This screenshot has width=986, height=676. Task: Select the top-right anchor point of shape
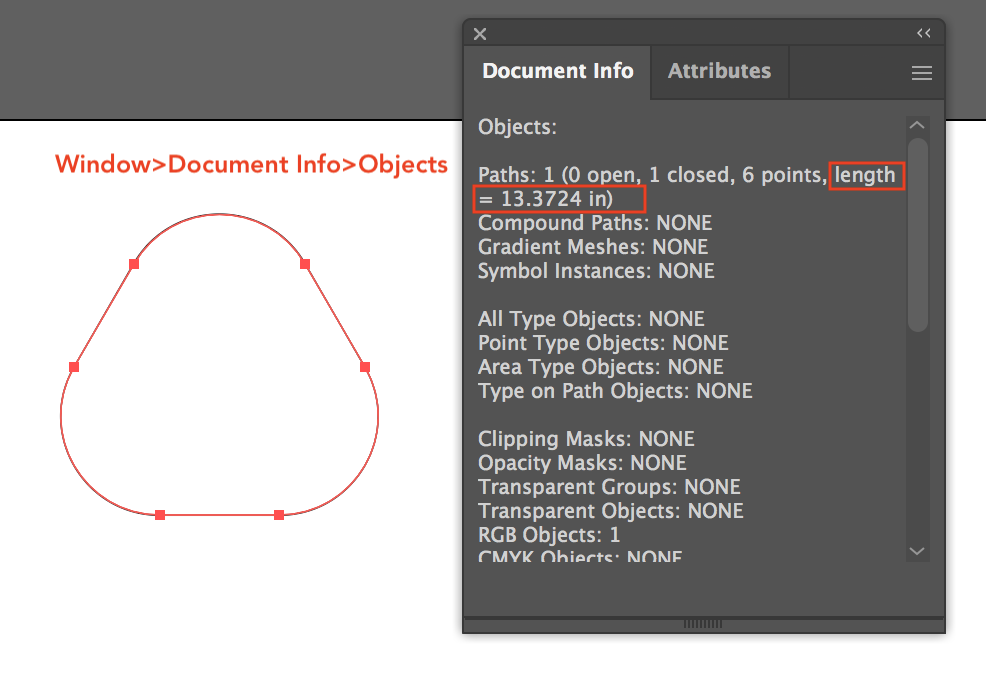305,264
